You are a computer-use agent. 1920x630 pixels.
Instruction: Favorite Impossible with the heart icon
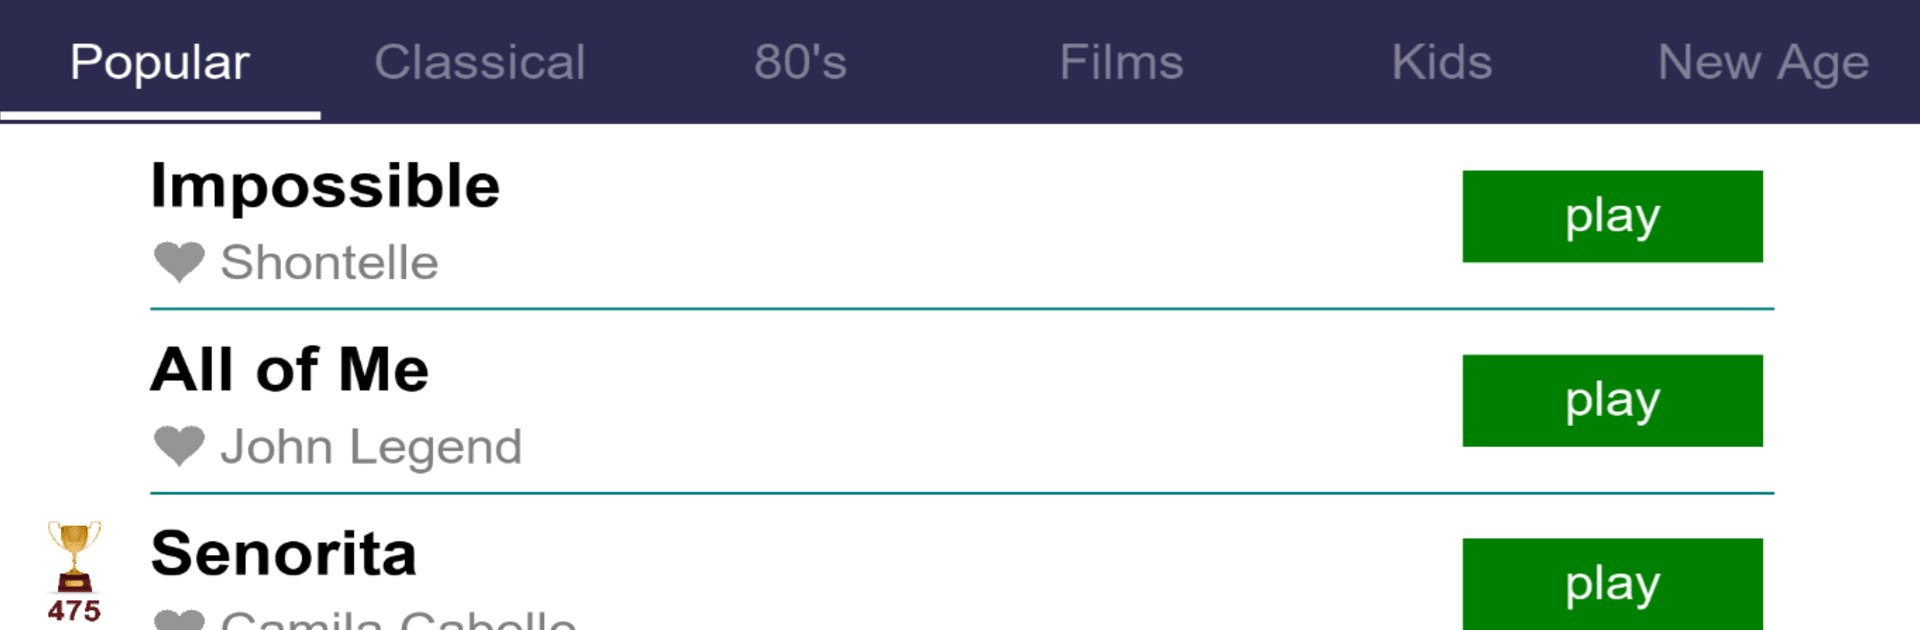click(179, 262)
